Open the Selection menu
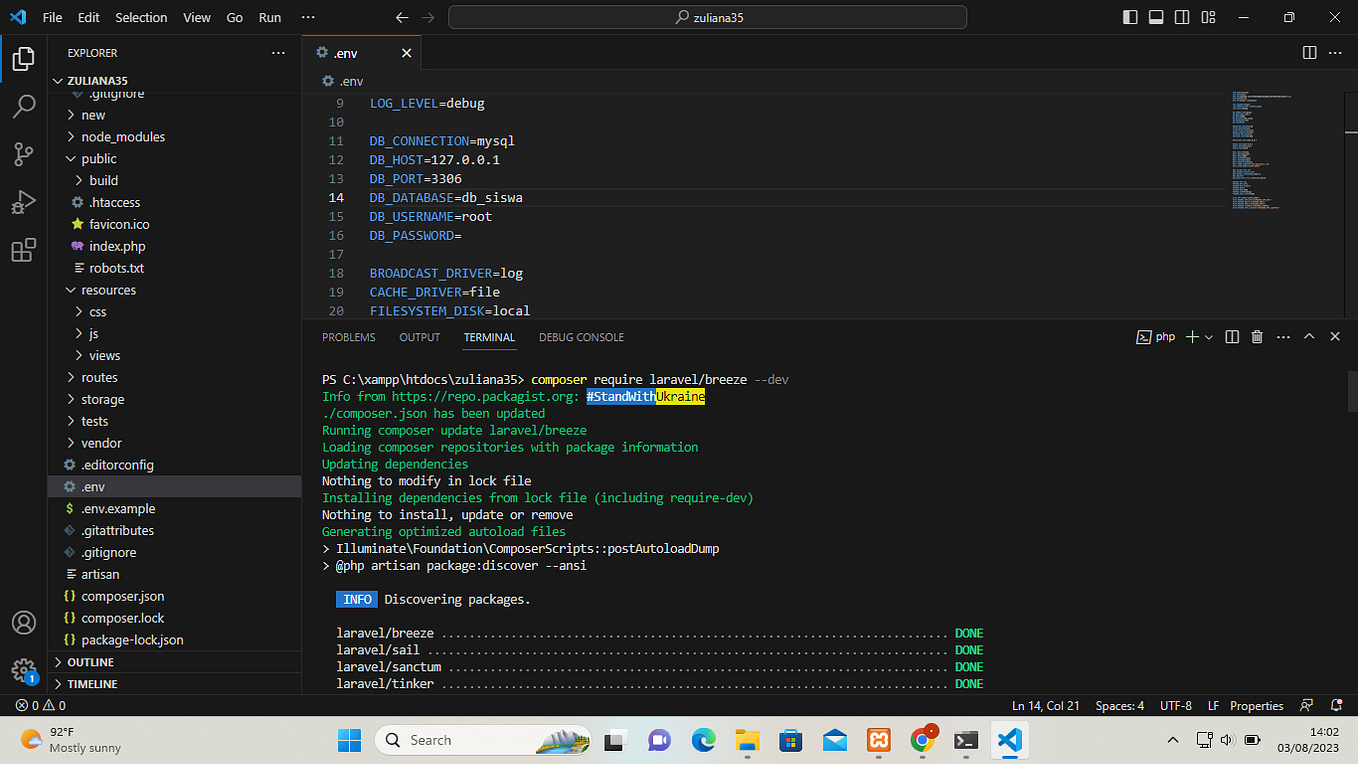The image size is (1358, 764). (x=141, y=17)
